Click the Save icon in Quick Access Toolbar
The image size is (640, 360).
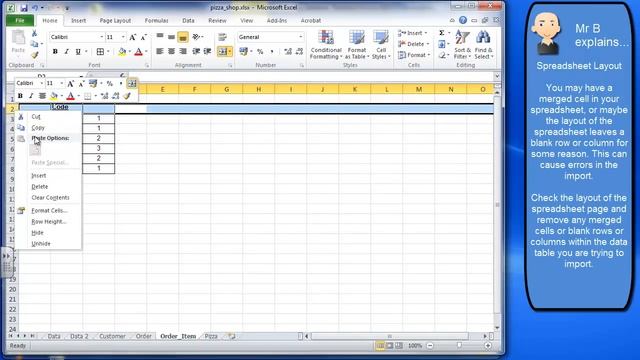pyautogui.click(x=24, y=8)
